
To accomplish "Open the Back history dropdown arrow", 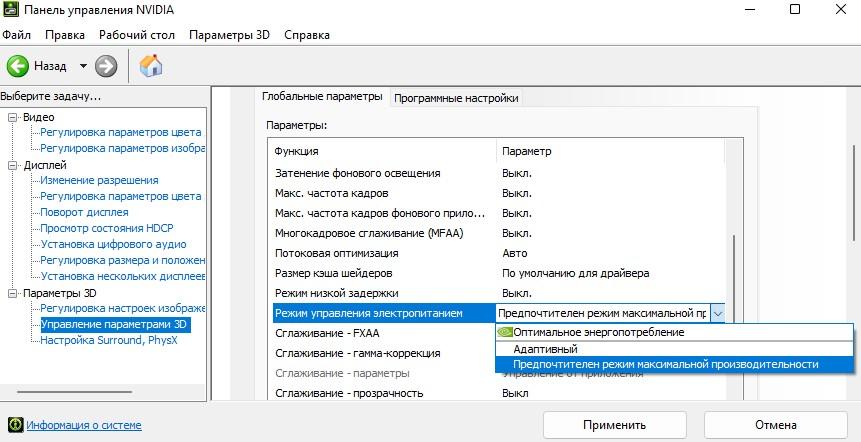I will pyautogui.click(x=83, y=66).
